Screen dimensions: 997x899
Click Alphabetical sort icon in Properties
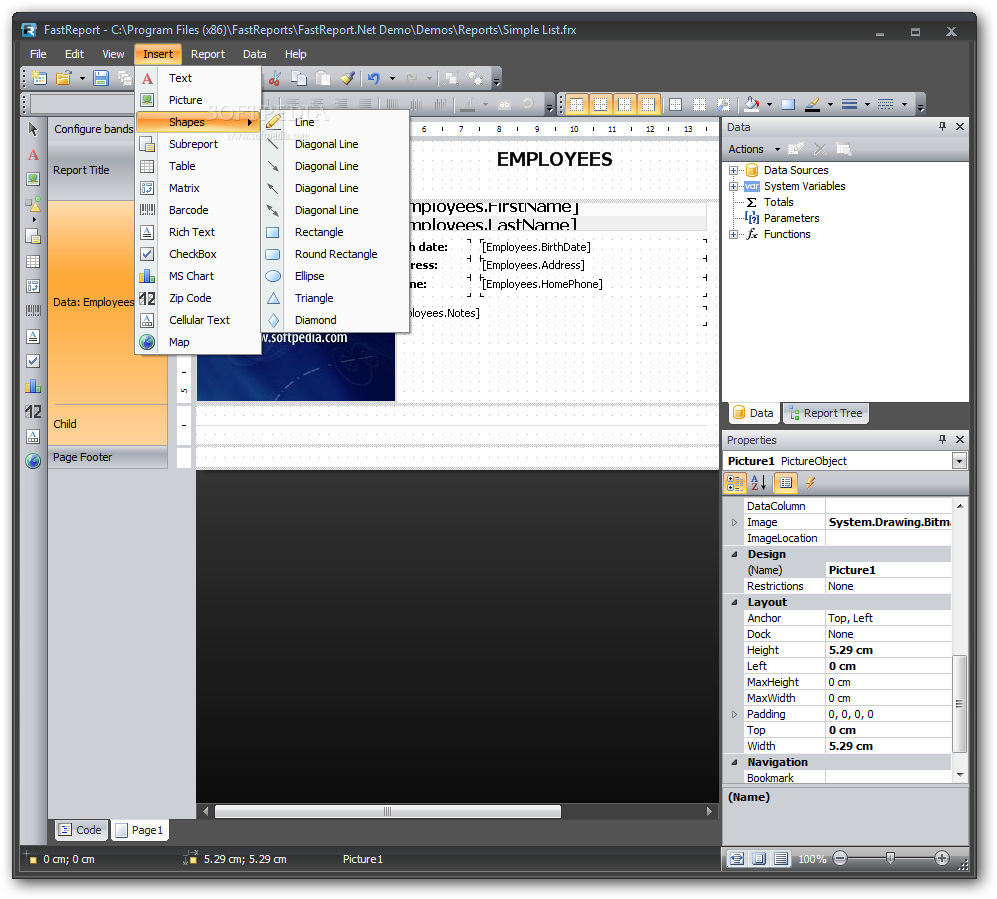pos(759,483)
